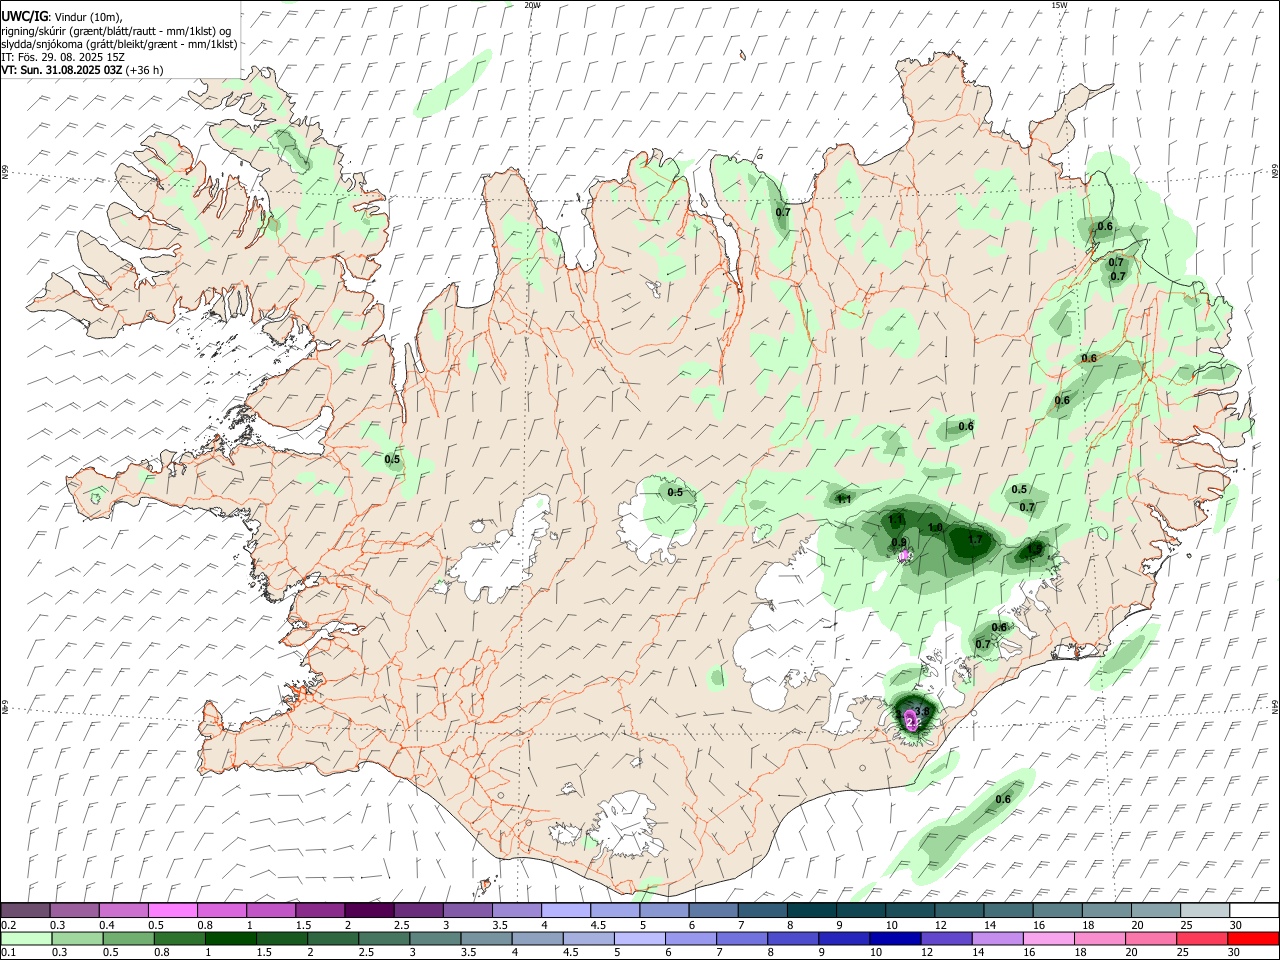The width and height of the screenshot is (1280, 960).
Task: Click the 66N latitude label on the left edge
Action: [x=5, y=173]
